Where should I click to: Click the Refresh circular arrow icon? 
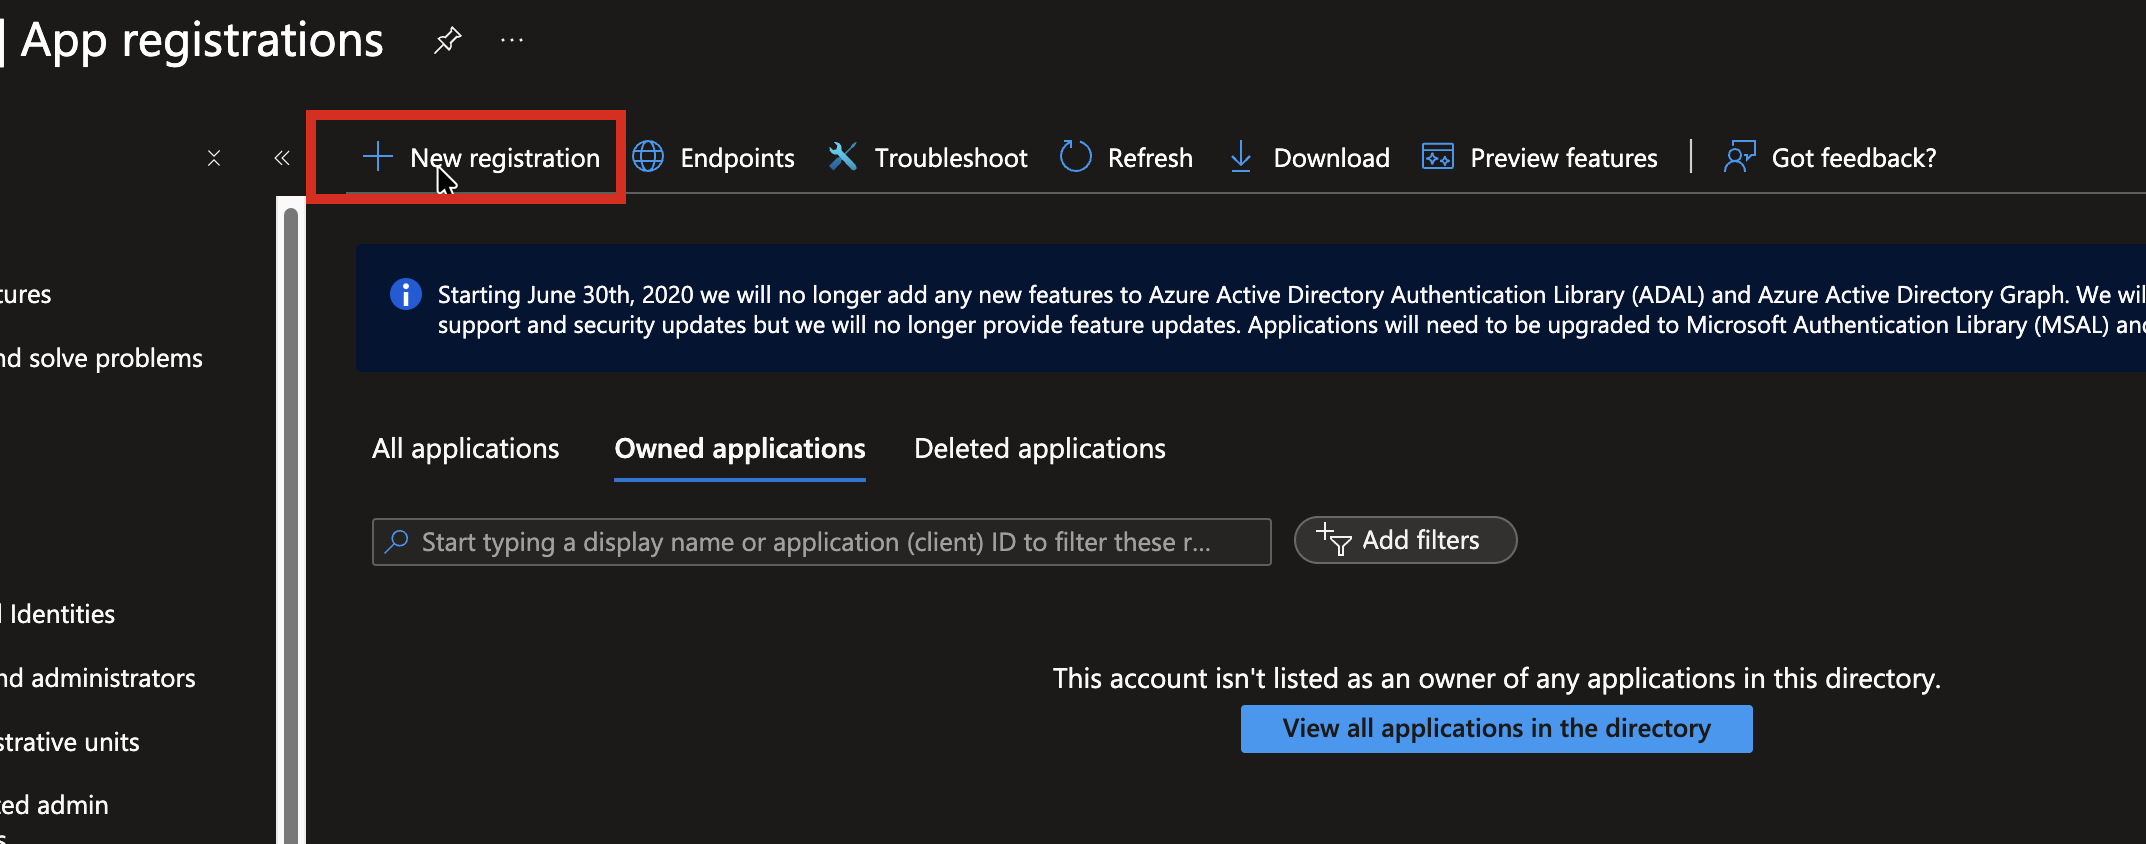(1075, 157)
